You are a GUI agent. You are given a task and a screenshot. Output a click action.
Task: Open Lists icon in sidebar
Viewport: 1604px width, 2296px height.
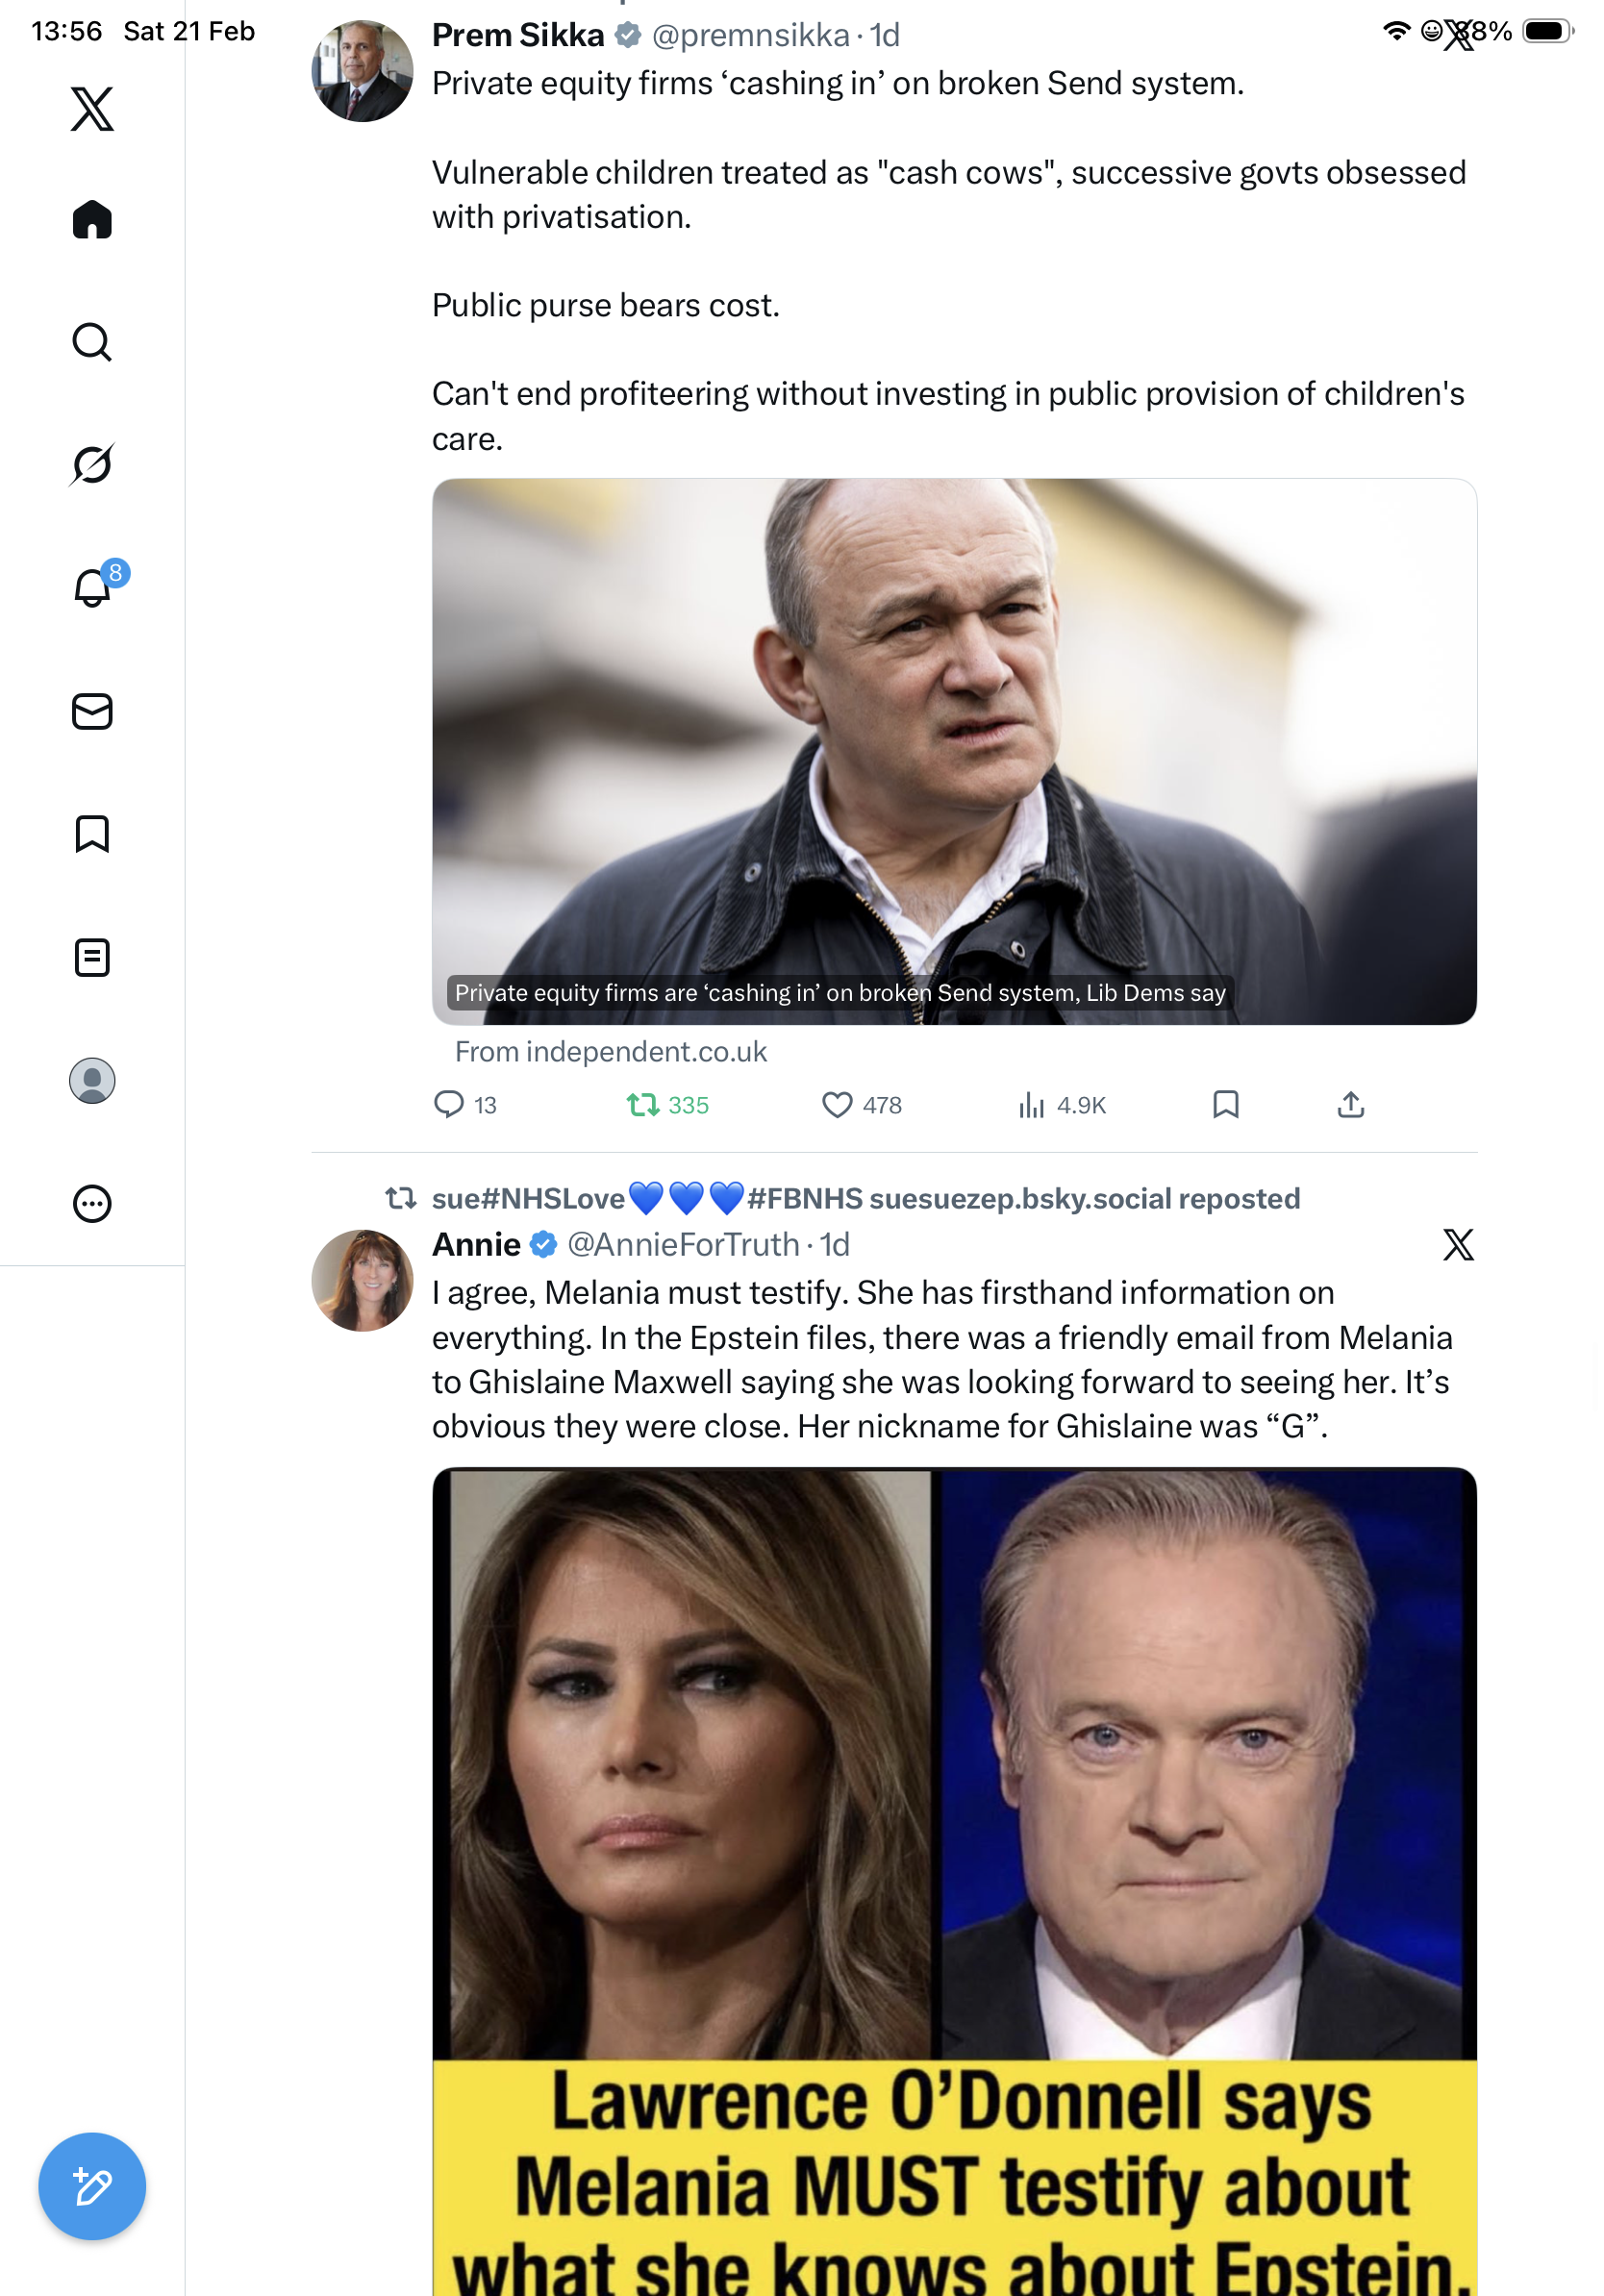(x=92, y=957)
